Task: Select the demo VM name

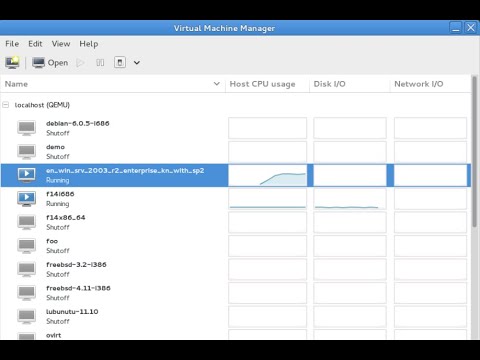Action: [x=55, y=147]
